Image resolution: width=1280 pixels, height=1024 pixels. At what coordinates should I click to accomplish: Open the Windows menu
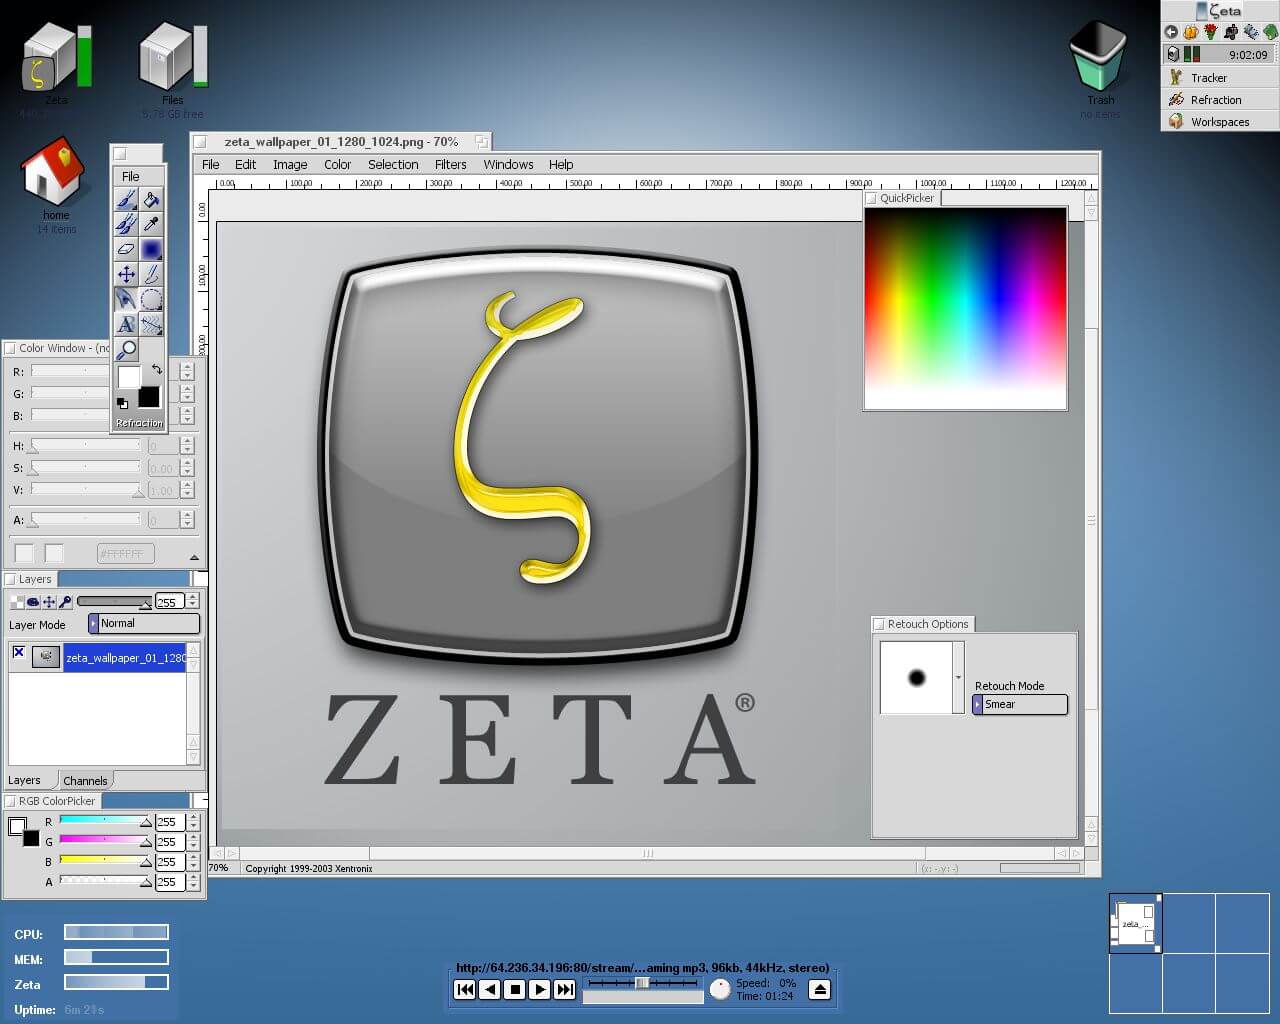(508, 165)
